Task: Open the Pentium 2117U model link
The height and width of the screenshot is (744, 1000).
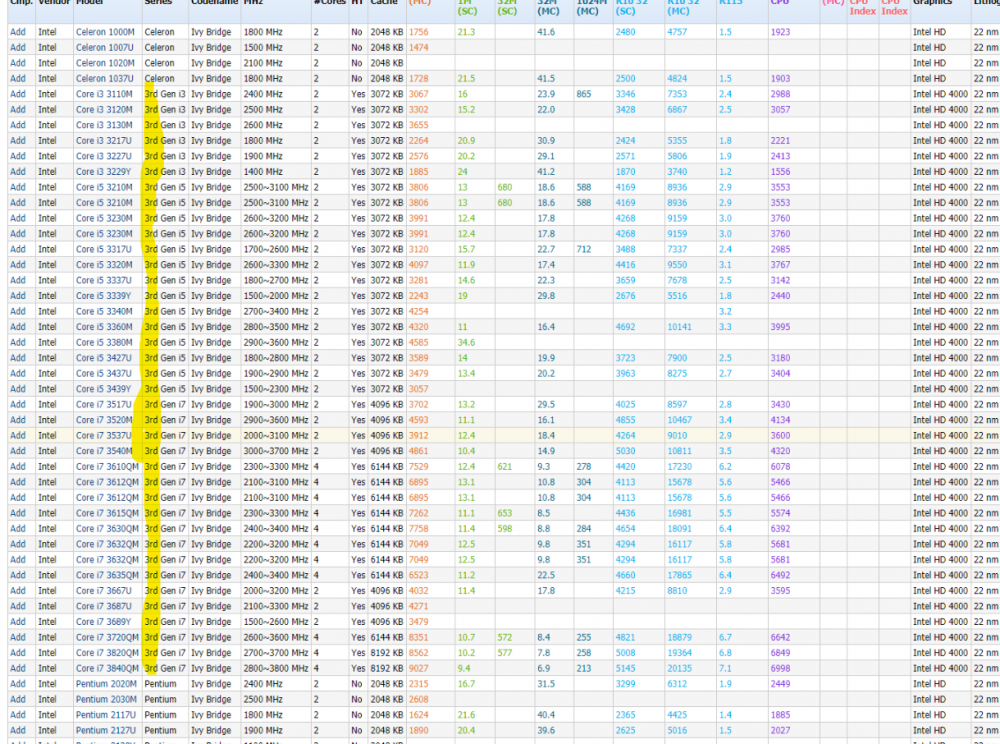Action: [x=106, y=715]
